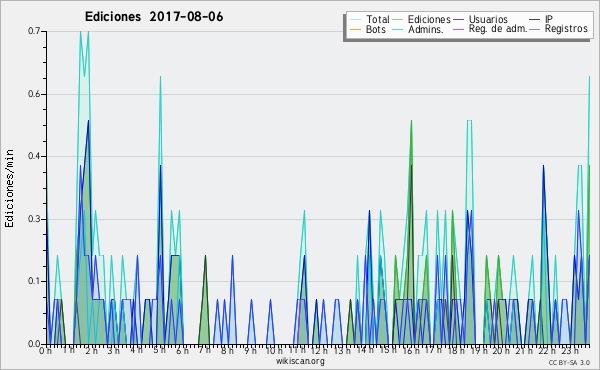Click the 'Admins.' legend entry
The width and height of the screenshot is (600, 370).
pos(418,29)
